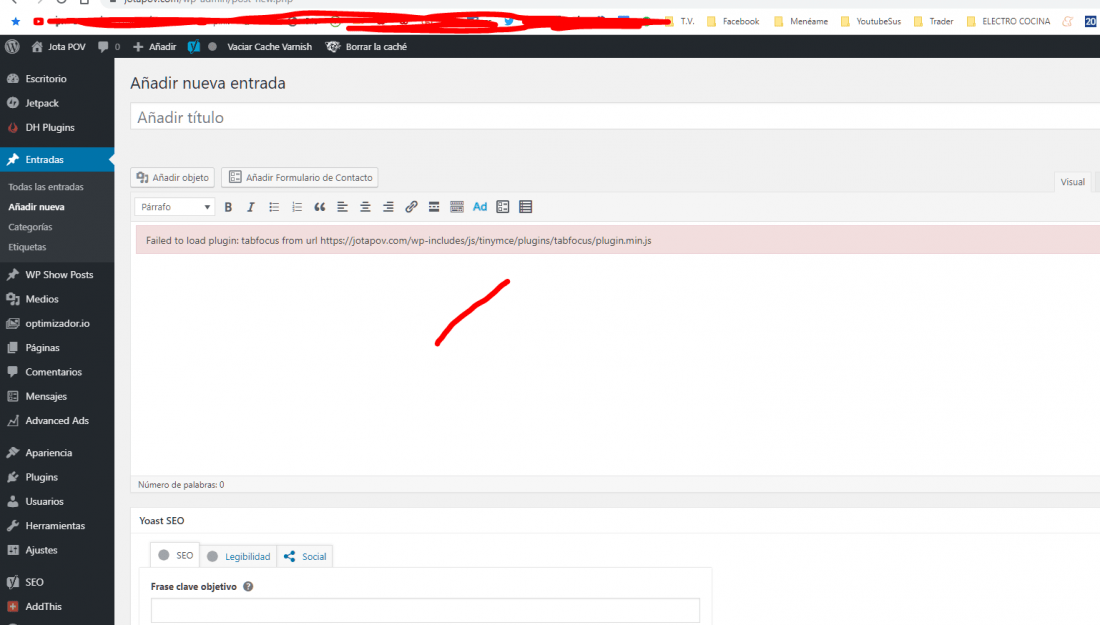Insert blockquote
Screen dimensions: 1100x625
pyautogui.click(x=319, y=207)
